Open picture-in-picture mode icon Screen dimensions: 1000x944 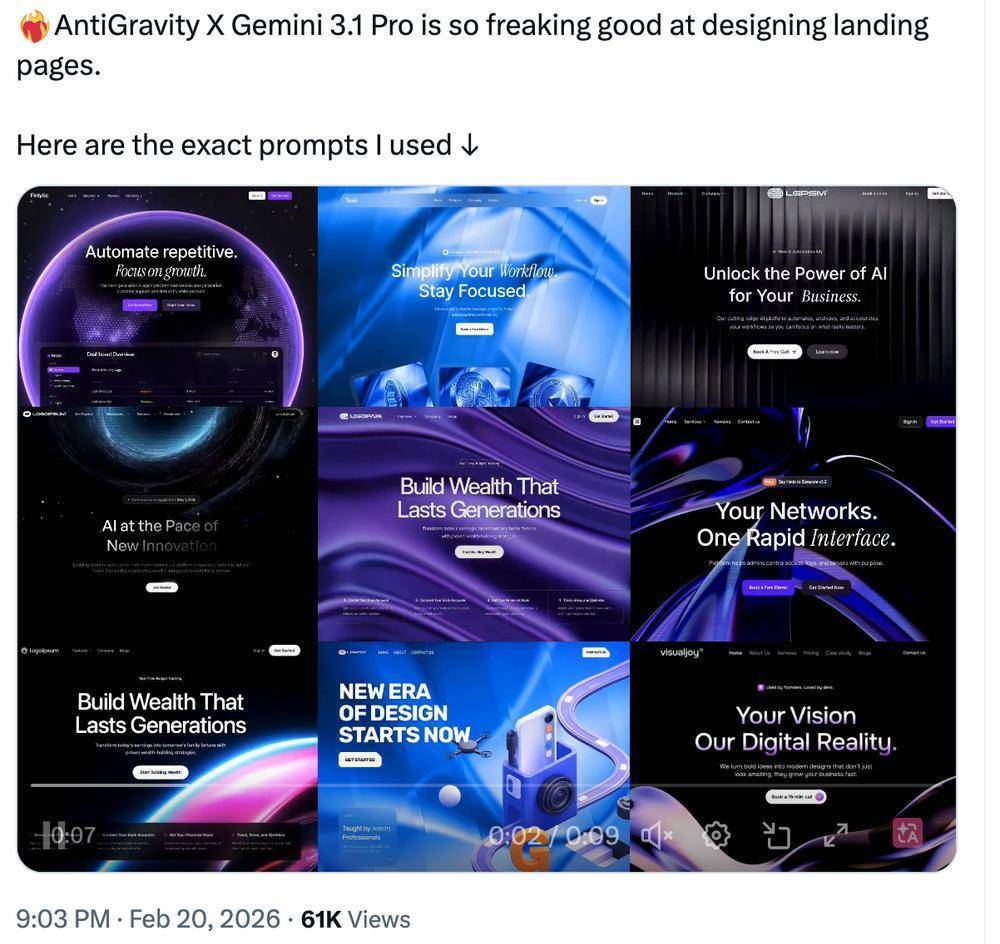(x=776, y=835)
